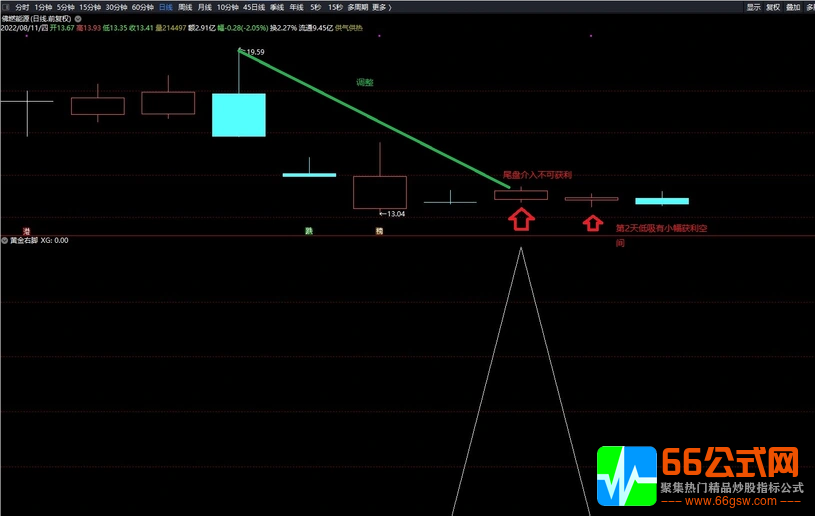Select the 周线 weekly period tab
This screenshot has height=516, width=815.
click(x=185, y=7)
